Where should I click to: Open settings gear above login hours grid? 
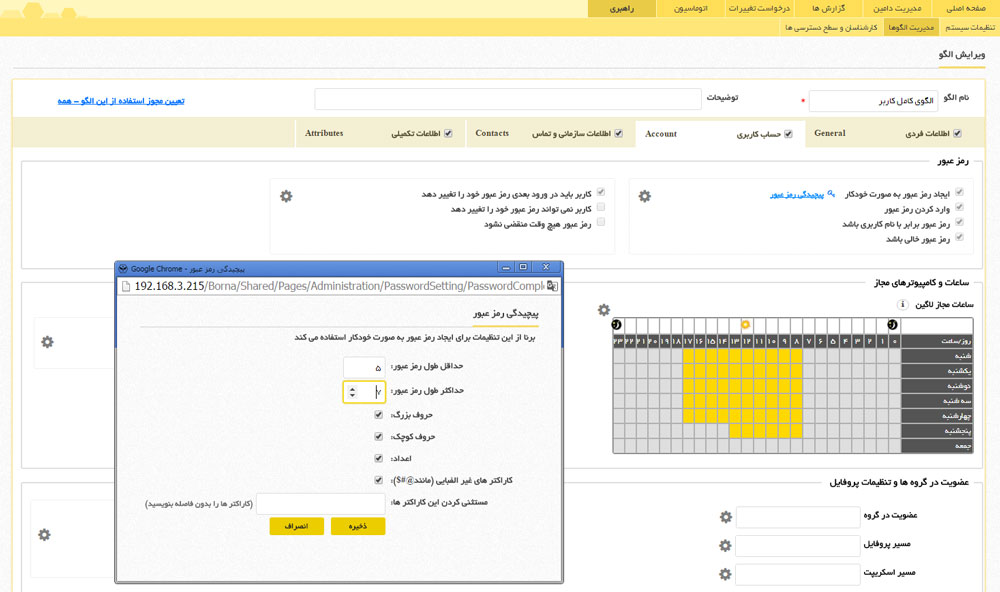pos(604,310)
